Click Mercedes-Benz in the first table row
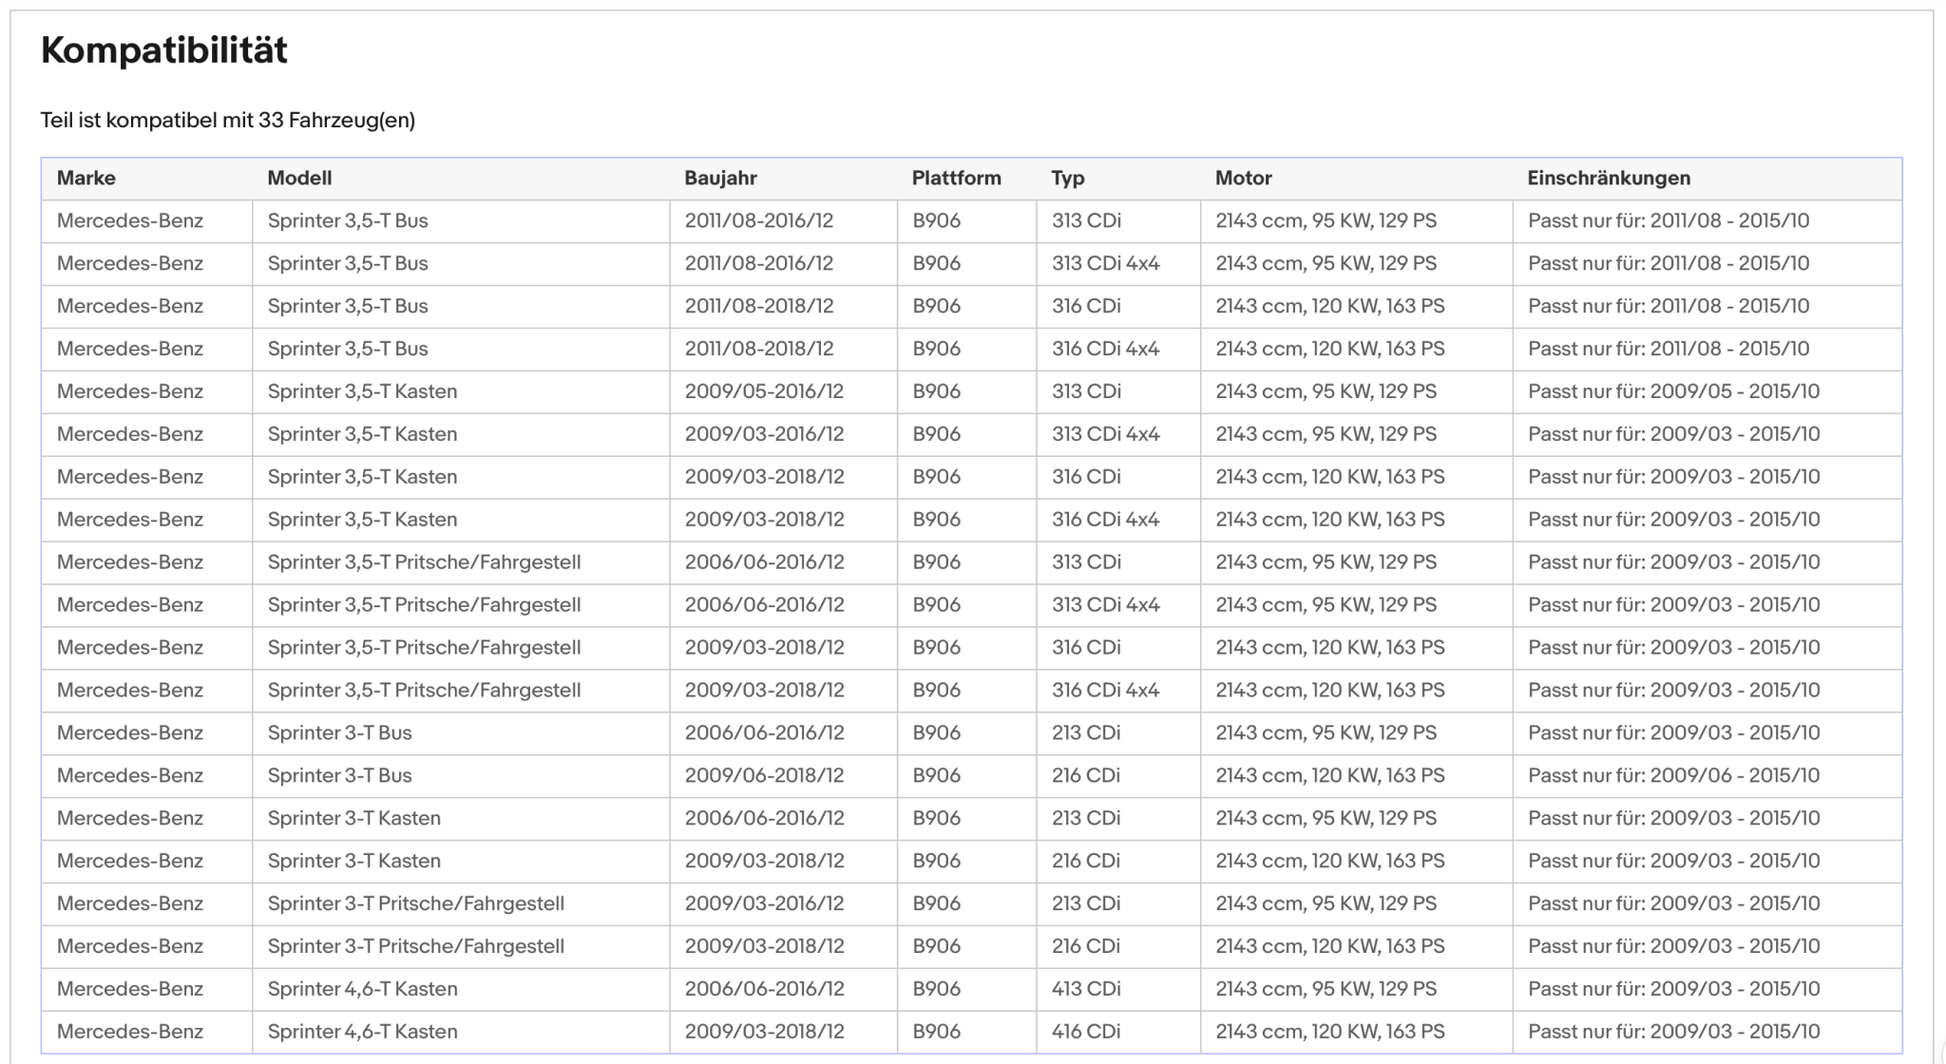Image resolution: width=1946 pixels, height=1064 pixels. (x=130, y=221)
